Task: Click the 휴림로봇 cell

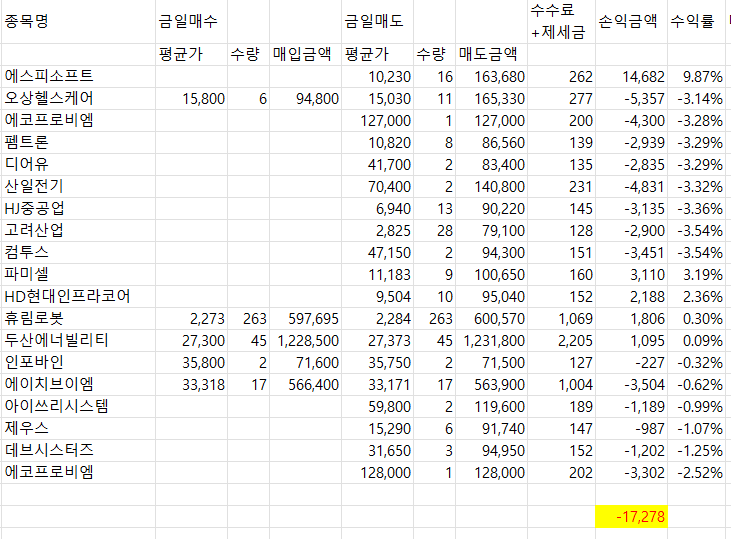Action: (78, 318)
